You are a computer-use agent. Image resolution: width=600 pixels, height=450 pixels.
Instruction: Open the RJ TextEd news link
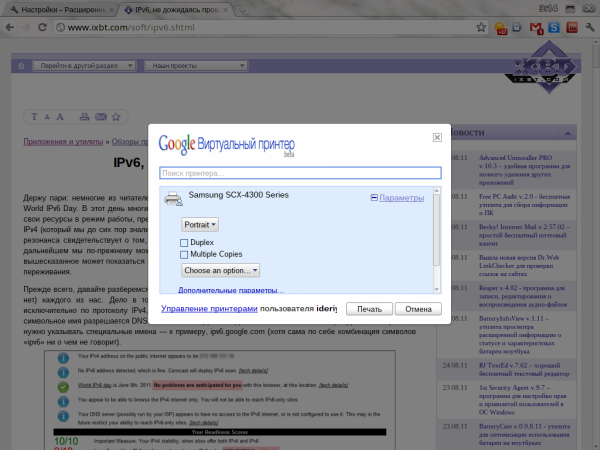[x=524, y=369]
